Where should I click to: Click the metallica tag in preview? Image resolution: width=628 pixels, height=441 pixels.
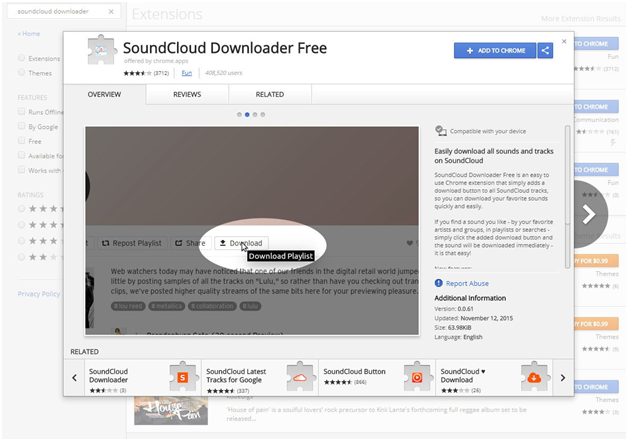point(166,306)
